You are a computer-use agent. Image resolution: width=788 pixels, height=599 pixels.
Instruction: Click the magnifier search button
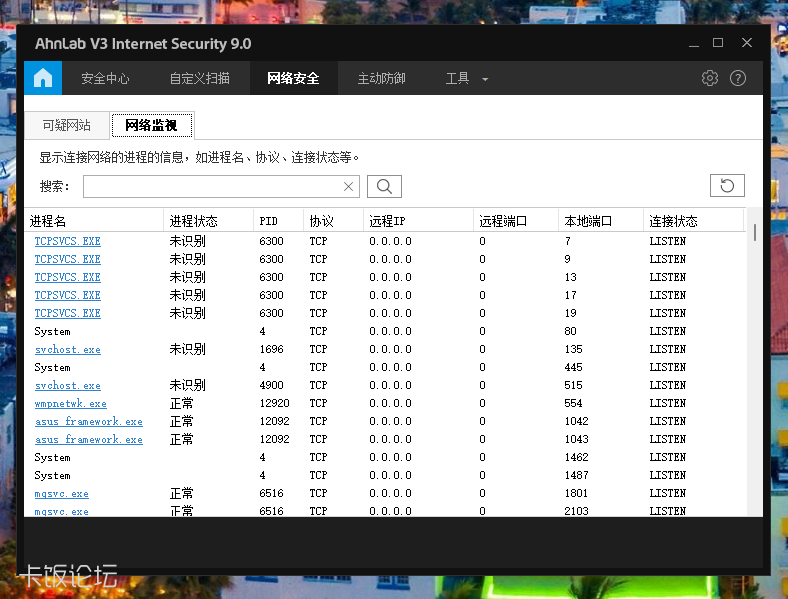(384, 186)
